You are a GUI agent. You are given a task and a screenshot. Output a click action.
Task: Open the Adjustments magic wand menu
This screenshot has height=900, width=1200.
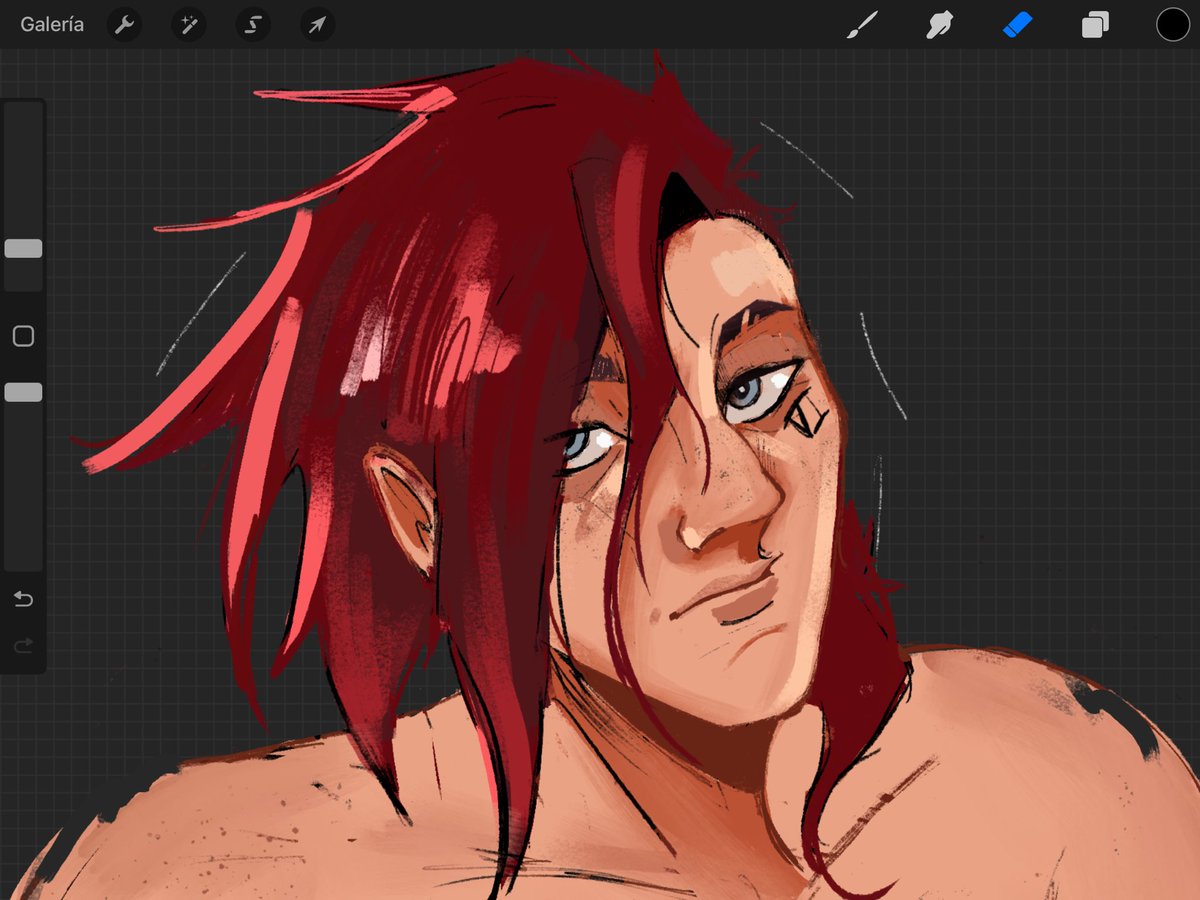(188, 25)
